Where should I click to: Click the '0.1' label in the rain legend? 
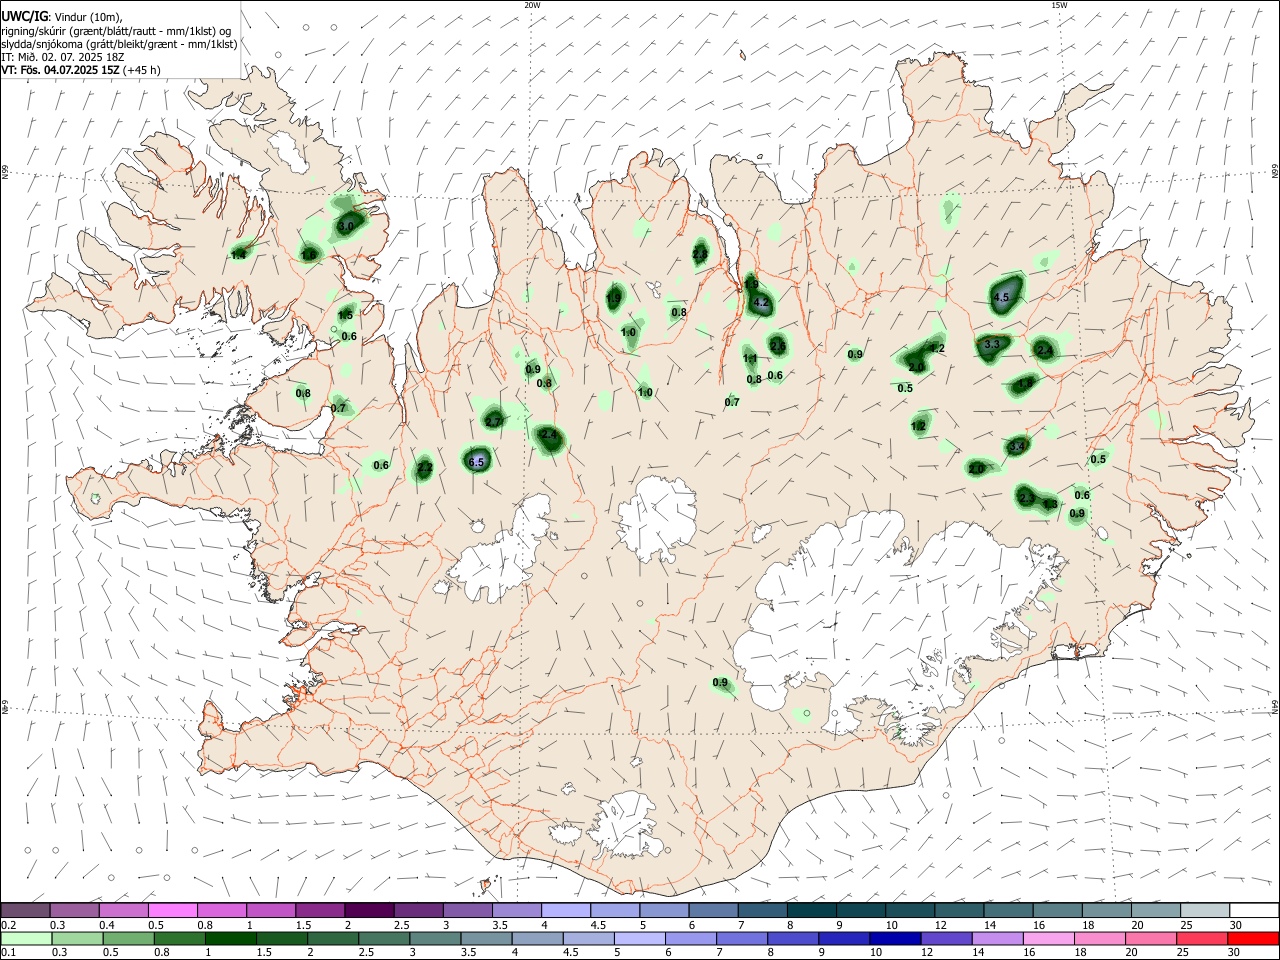(8, 952)
